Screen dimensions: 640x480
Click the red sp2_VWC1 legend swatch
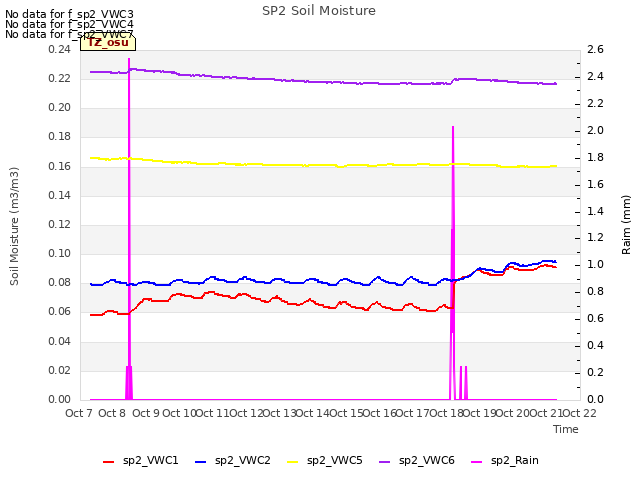click(x=109, y=462)
